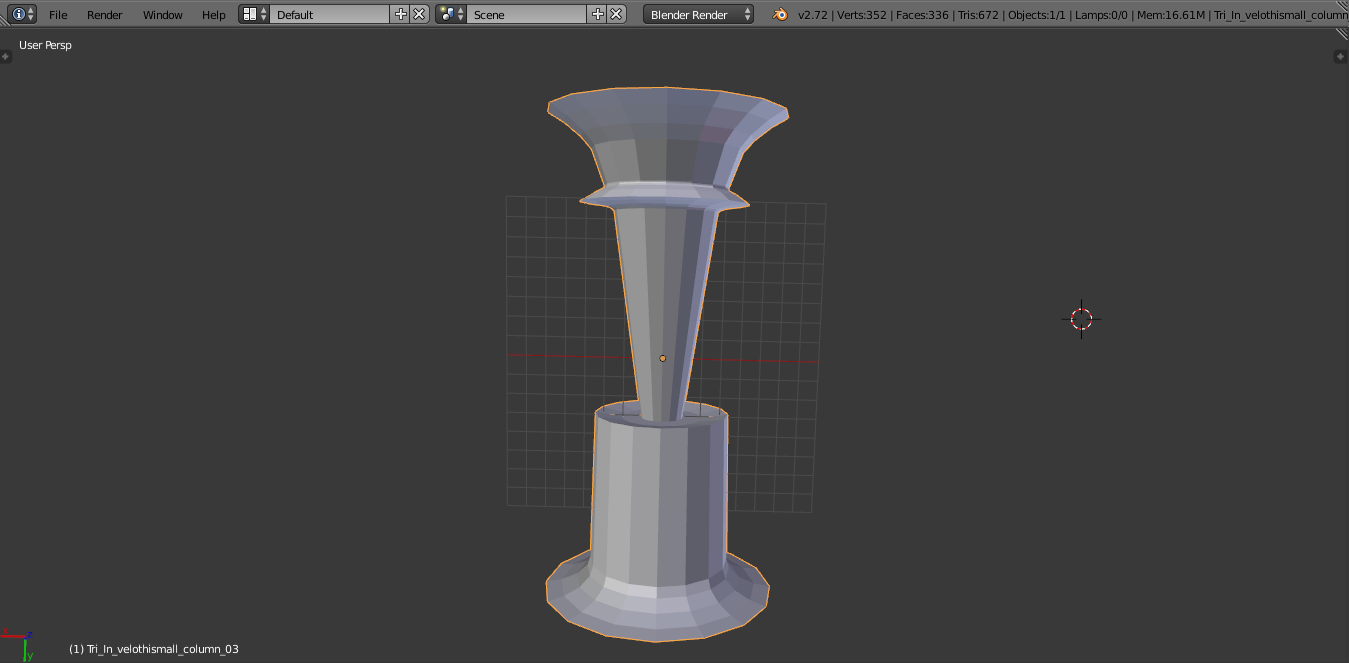Click the Faces:336 statistic
Image resolution: width=1349 pixels, height=663 pixels.
pyautogui.click(x=919, y=15)
